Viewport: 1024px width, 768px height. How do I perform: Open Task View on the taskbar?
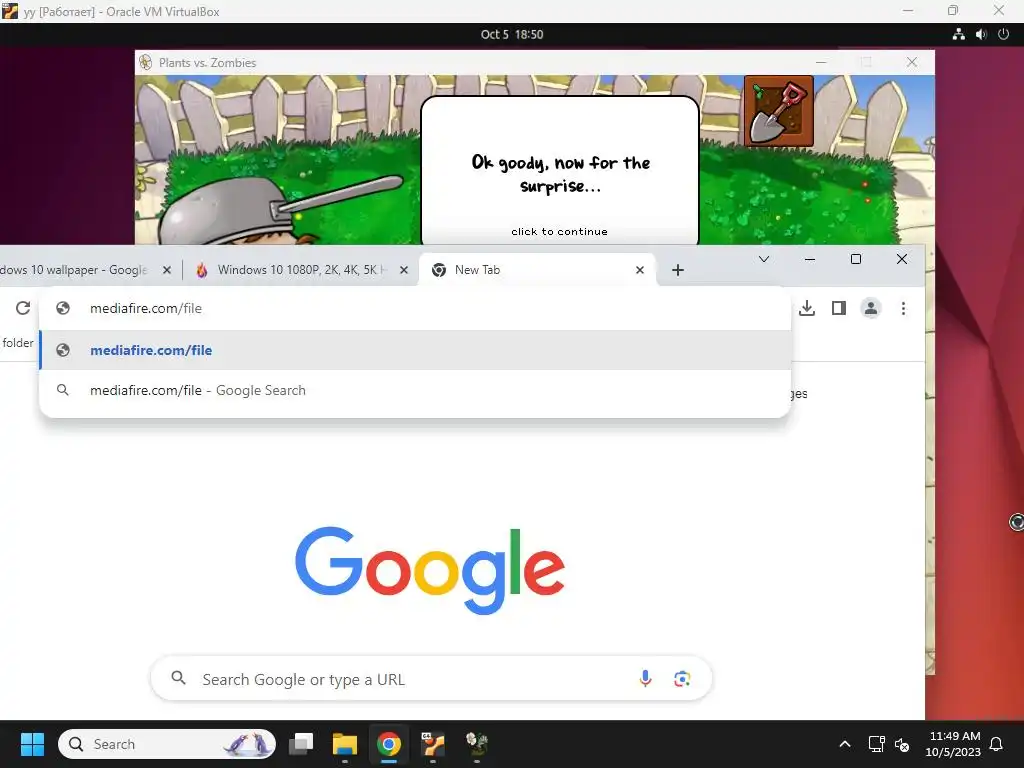coord(301,744)
